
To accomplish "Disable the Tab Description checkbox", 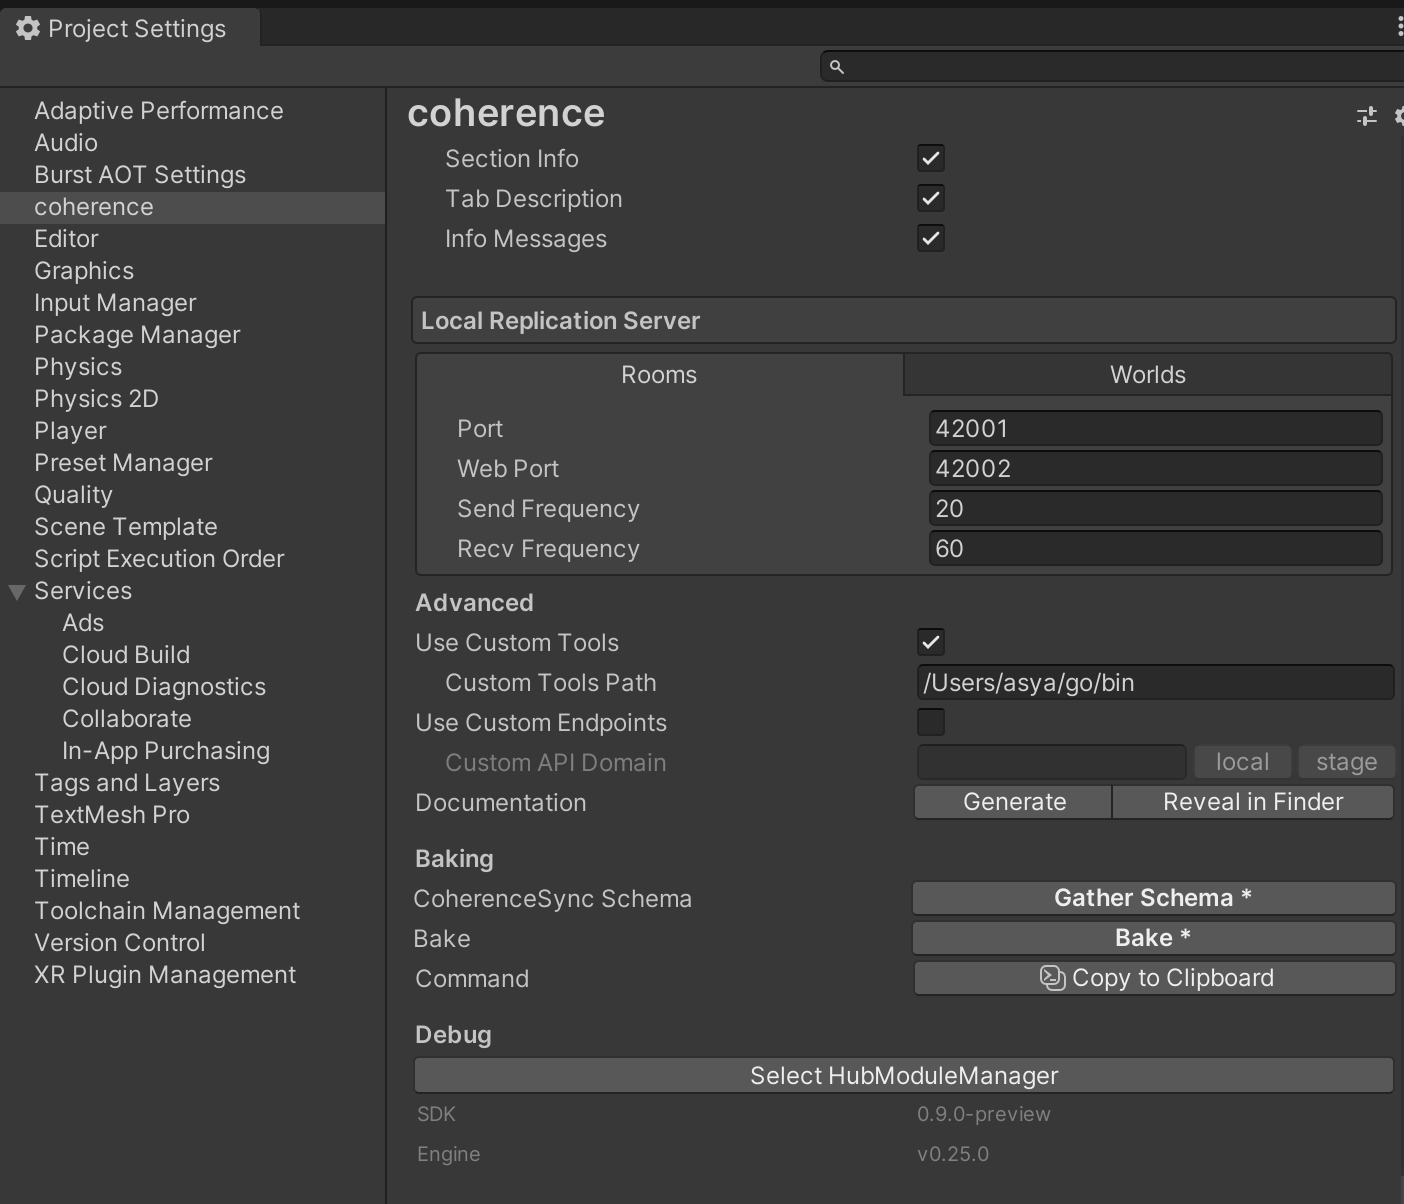I will point(930,199).
